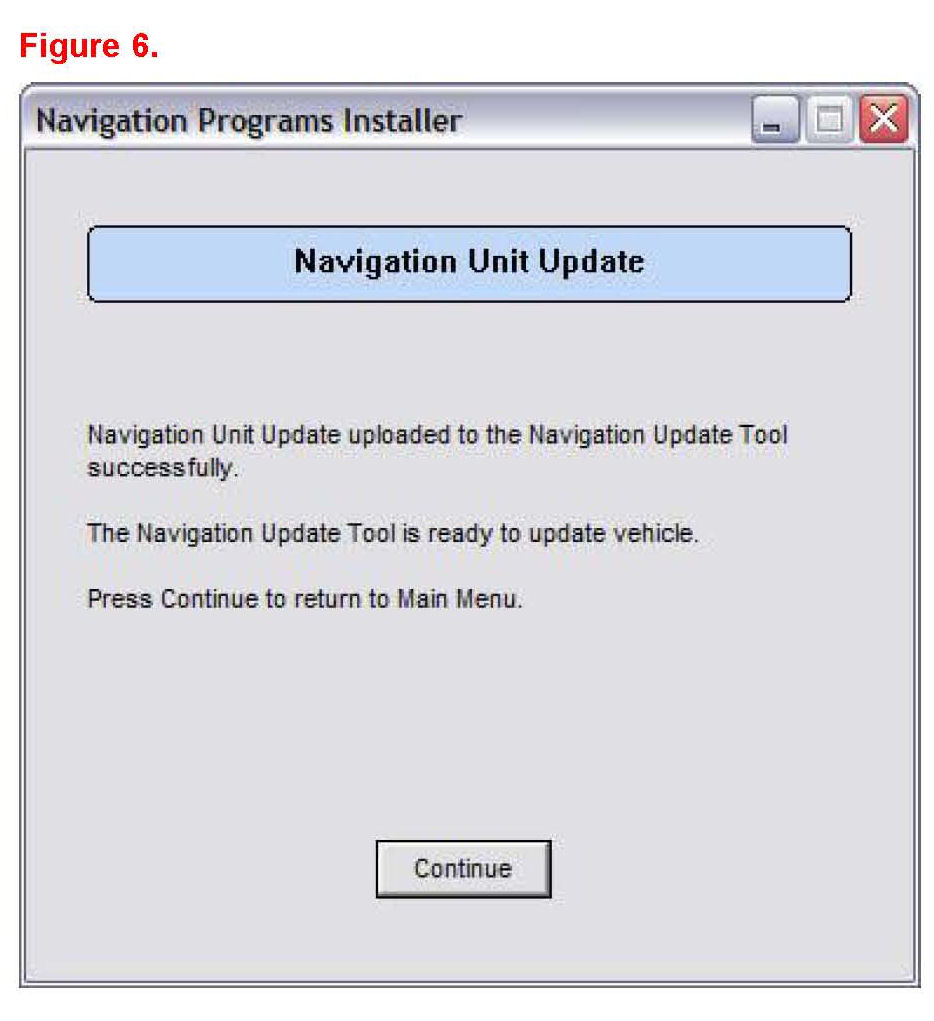Select the blue Navigation Unit Update banner
934x1021 pixels.
(x=469, y=264)
